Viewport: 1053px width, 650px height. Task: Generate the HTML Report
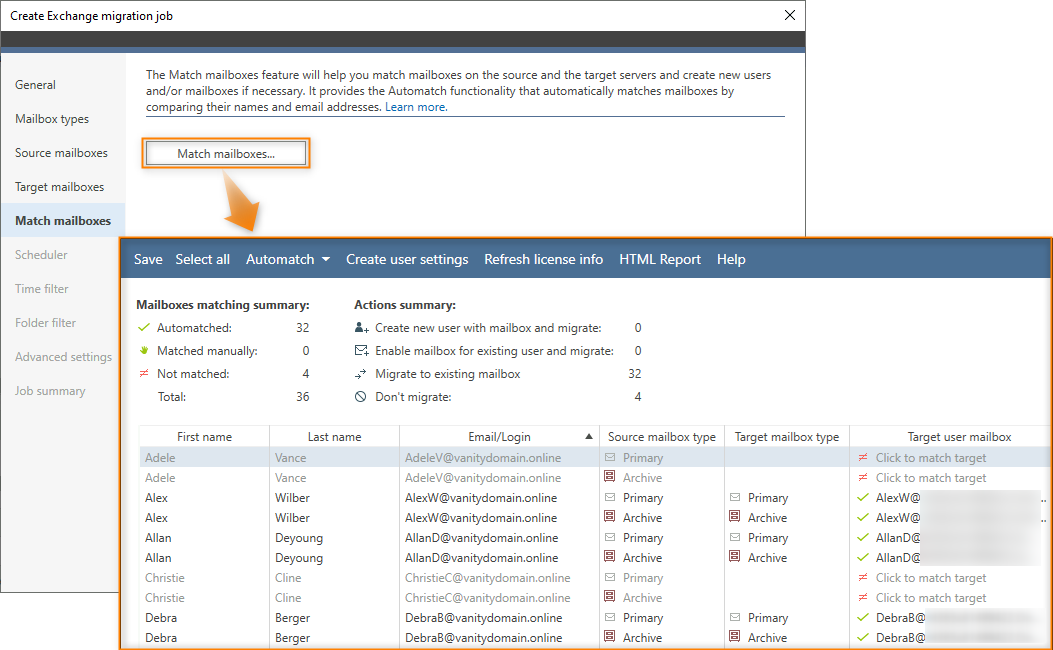tap(659, 259)
